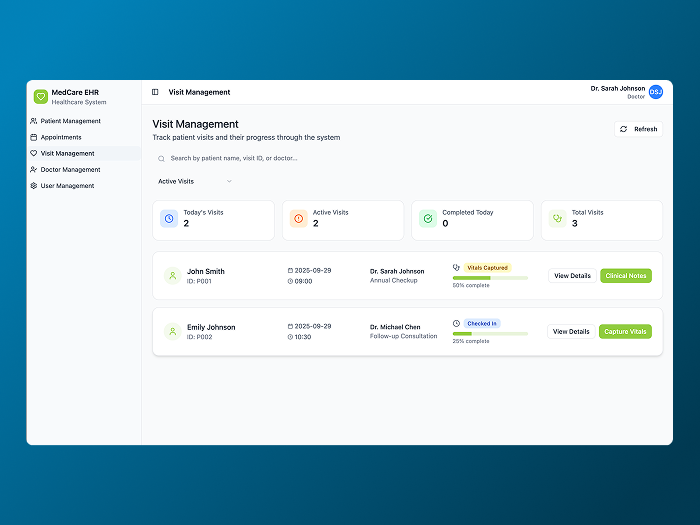This screenshot has height=525, width=700.
Task: Click the DSJ user avatar
Action: point(656,92)
